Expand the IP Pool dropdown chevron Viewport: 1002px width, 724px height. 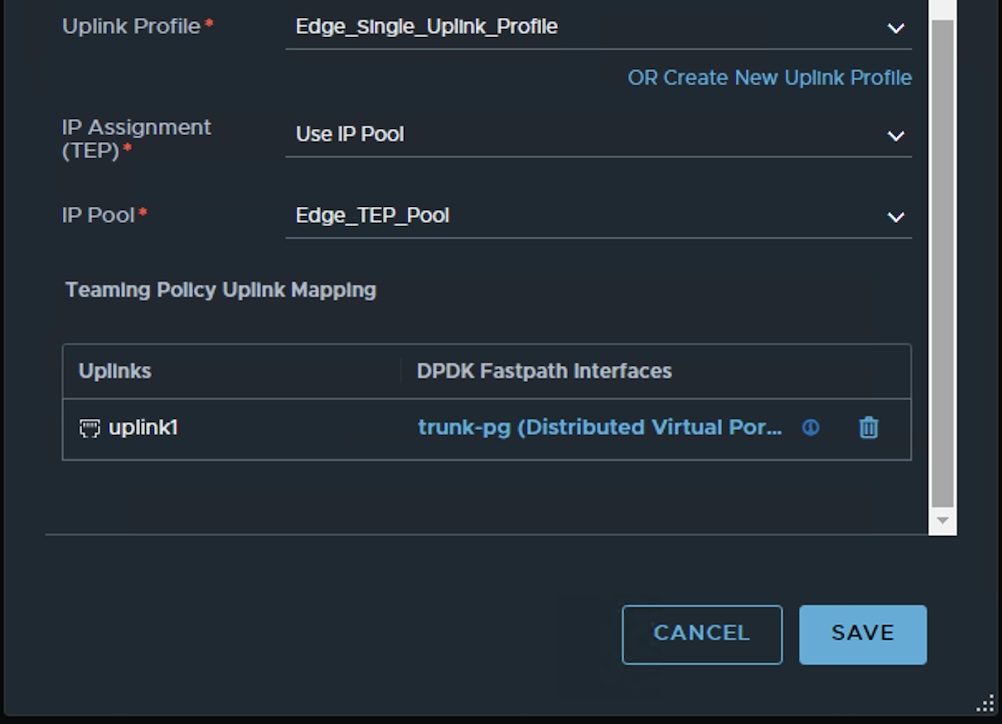895,217
